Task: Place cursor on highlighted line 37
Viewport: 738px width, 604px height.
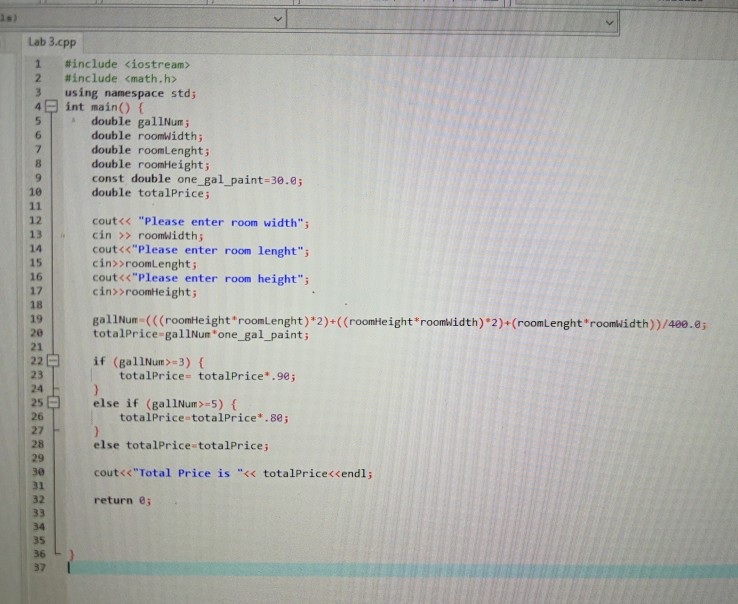Action: click(x=402, y=569)
